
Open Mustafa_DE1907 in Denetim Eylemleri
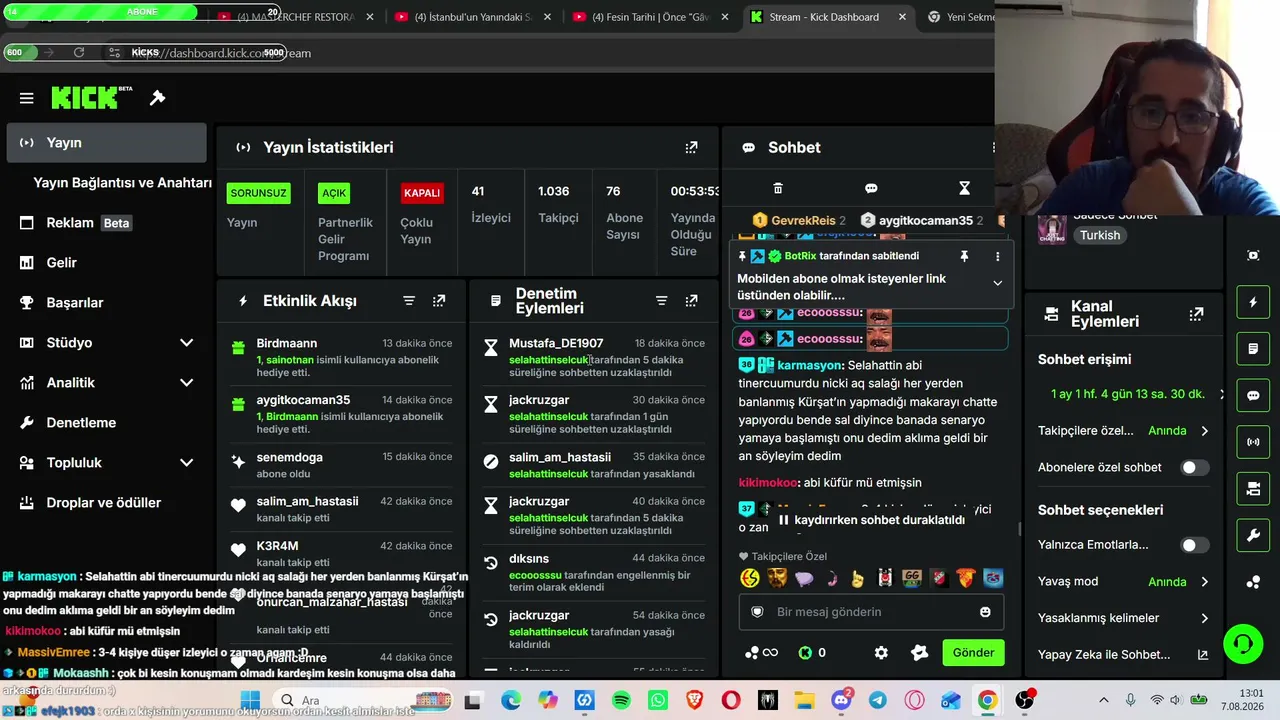coord(556,343)
